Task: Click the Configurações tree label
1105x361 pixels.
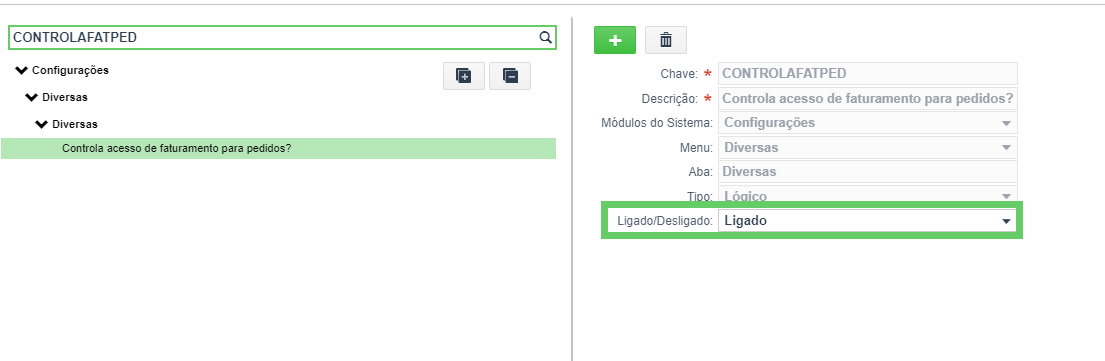Action: pos(70,71)
